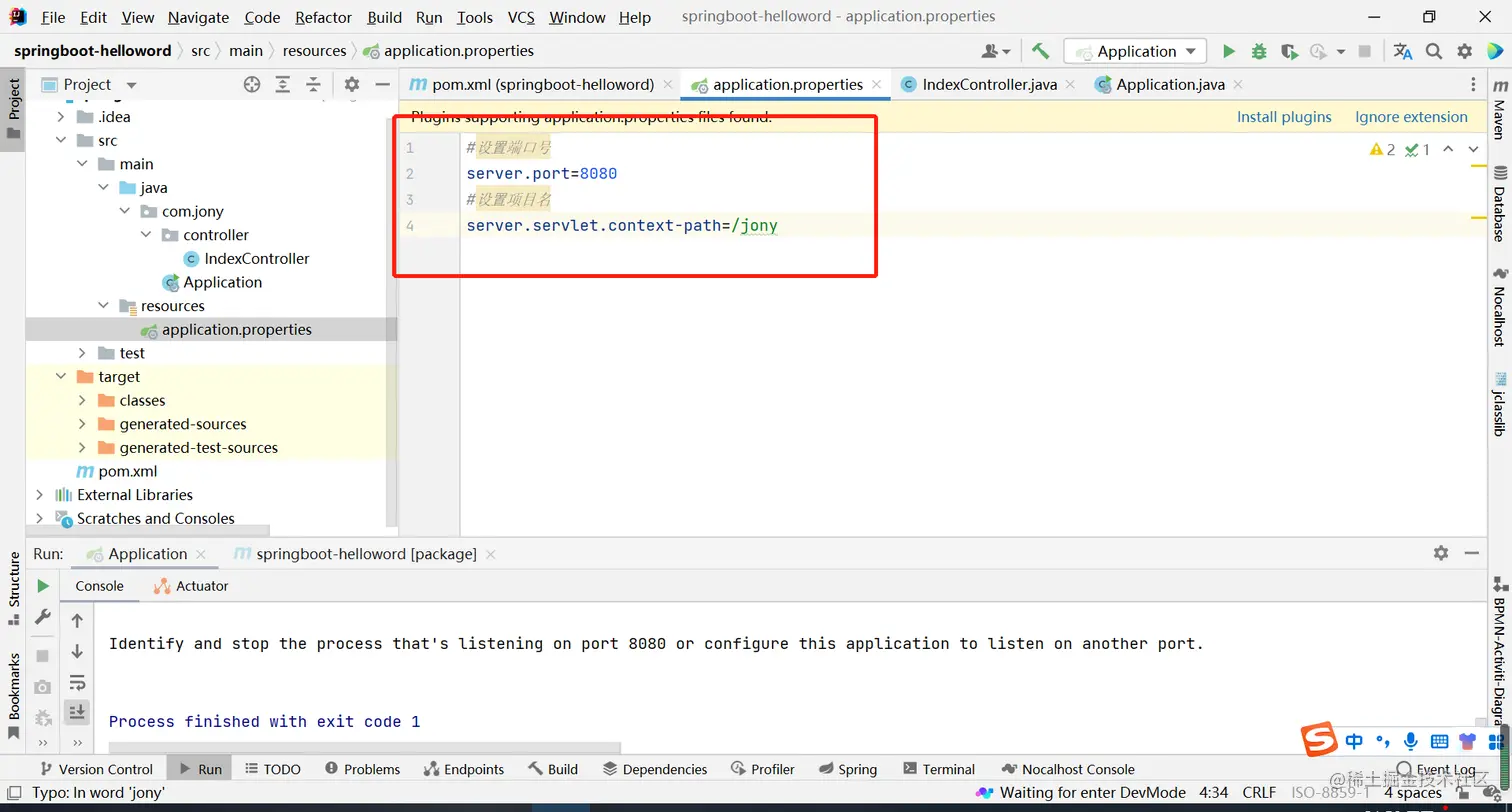Click the up arrow in console toolbar
1512x812 pixels.
[x=77, y=621]
